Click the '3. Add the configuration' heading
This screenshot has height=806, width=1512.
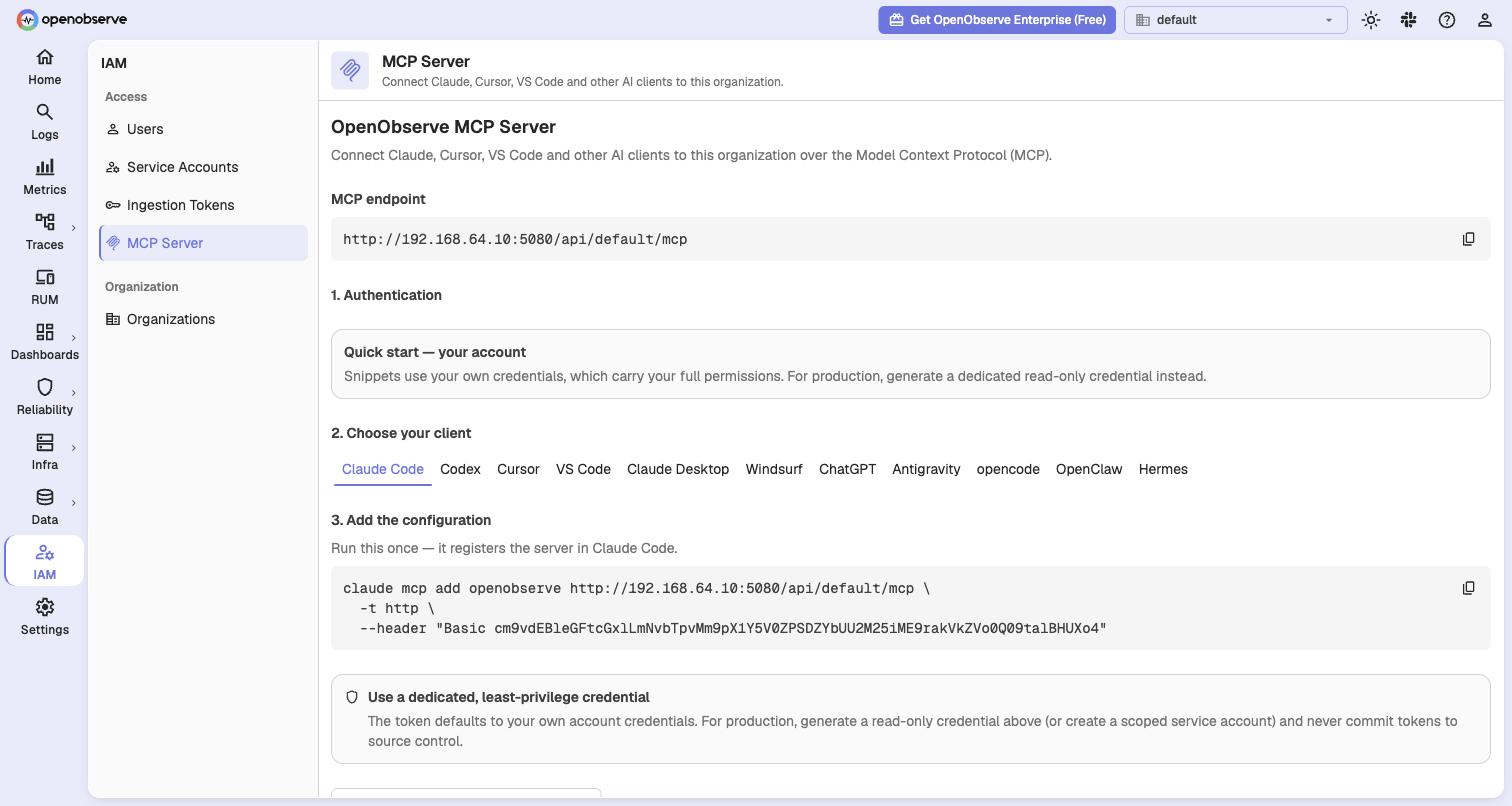coord(411,520)
